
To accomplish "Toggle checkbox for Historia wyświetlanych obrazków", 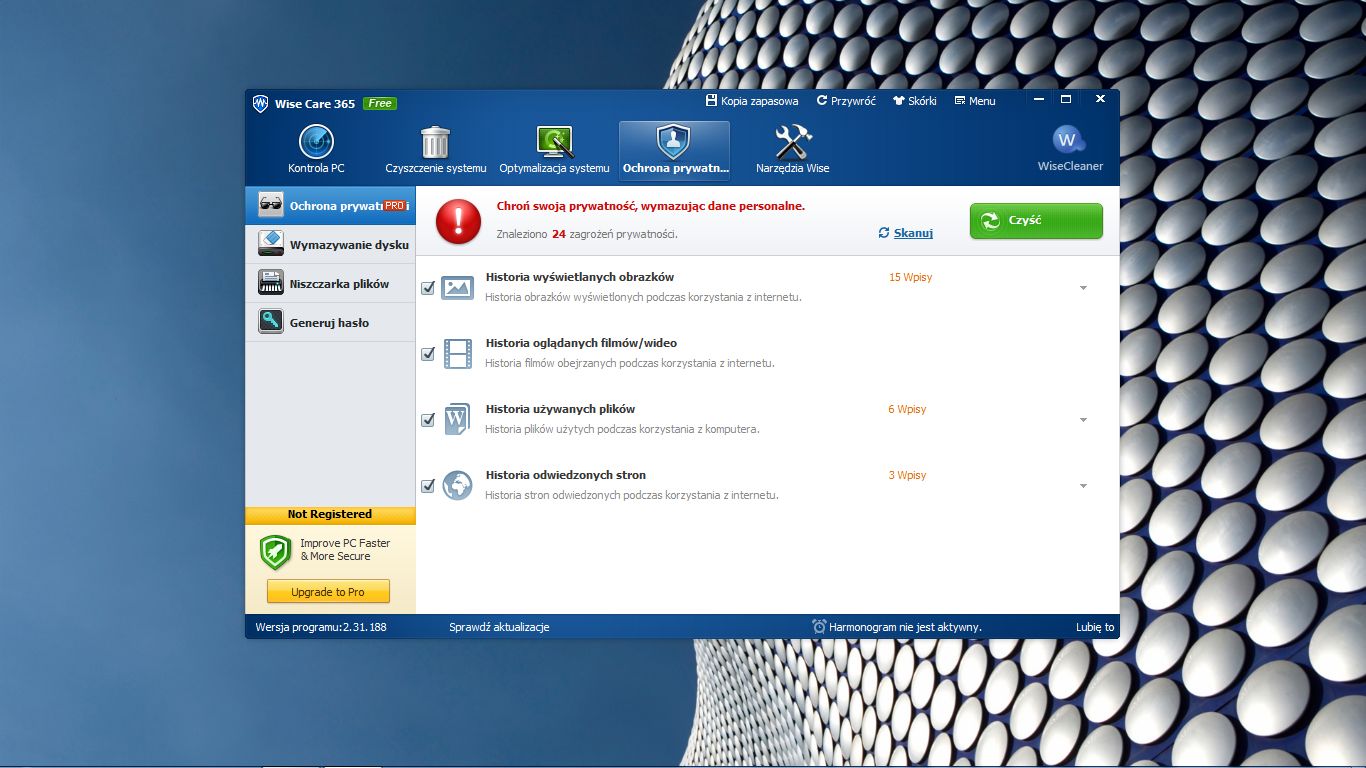I will point(428,288).
